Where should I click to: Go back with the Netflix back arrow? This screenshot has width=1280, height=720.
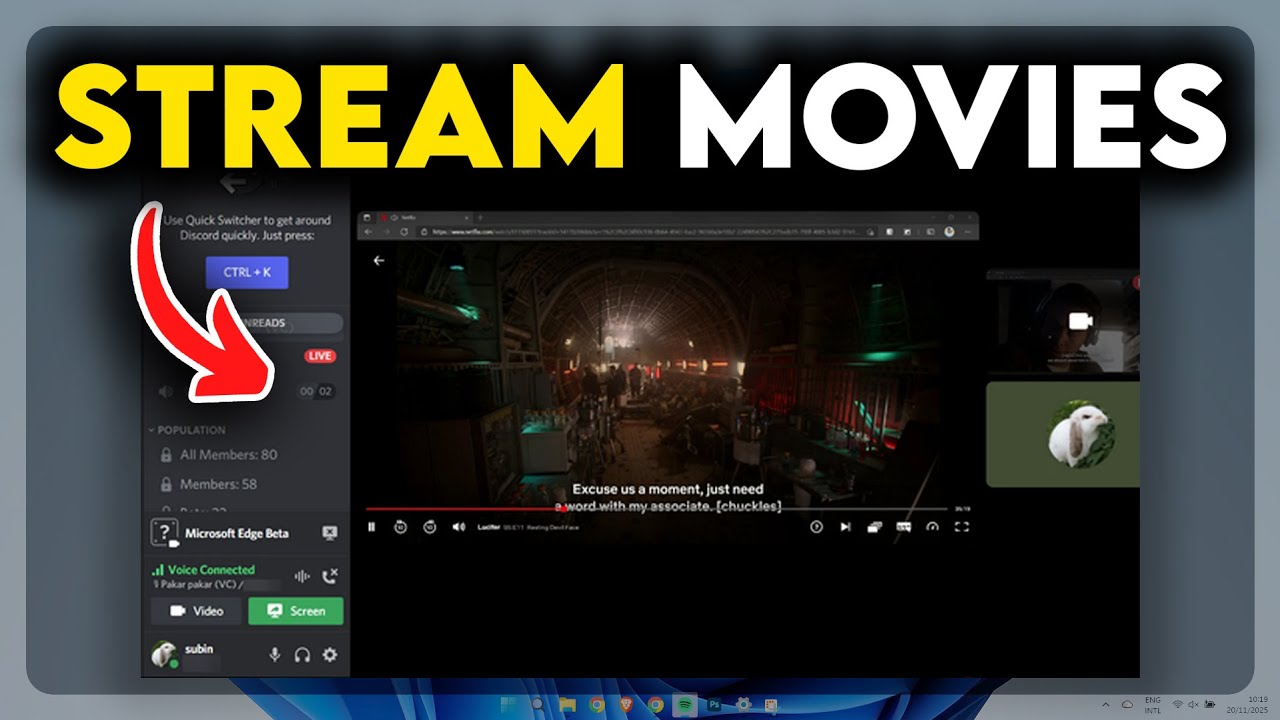pos(378,260)
